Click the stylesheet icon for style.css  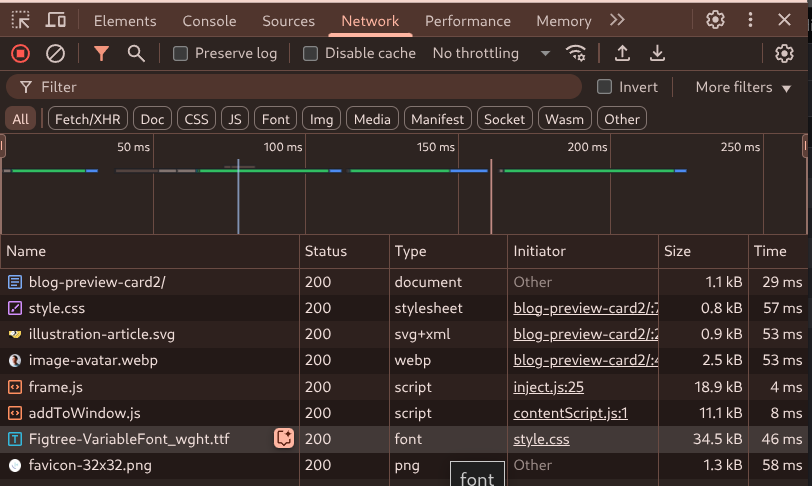pos(15,308)
